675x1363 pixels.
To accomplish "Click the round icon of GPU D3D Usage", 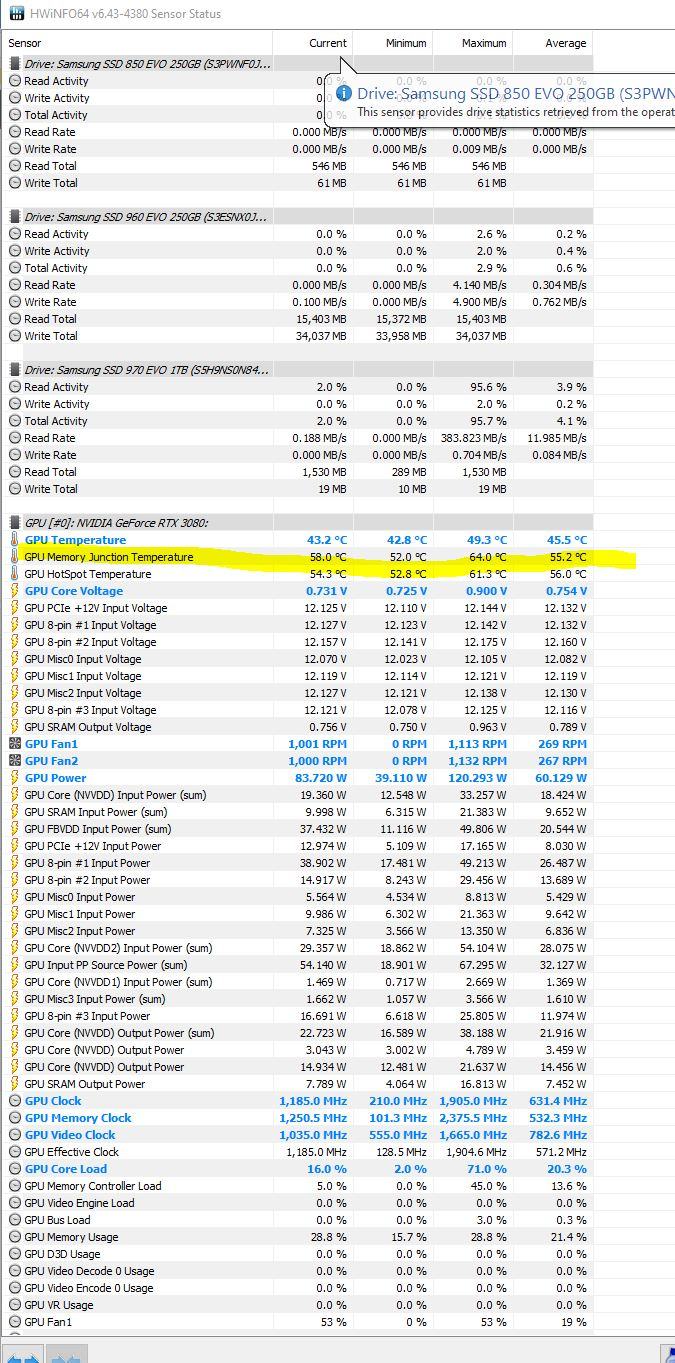I will point(15,1254).
